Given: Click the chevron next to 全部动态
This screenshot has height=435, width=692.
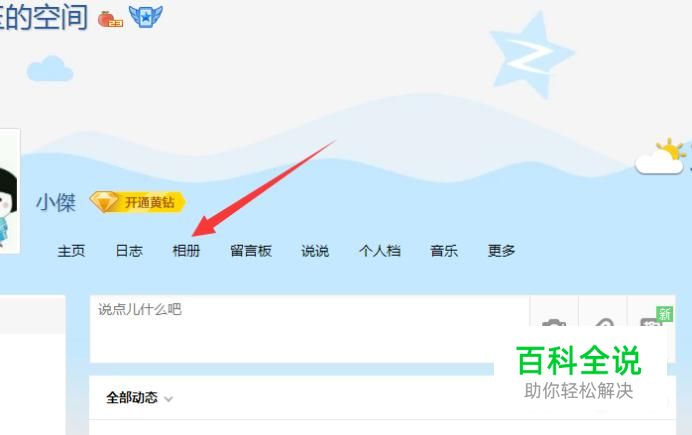Looking at the screenshot, I should tap(168, 399).
